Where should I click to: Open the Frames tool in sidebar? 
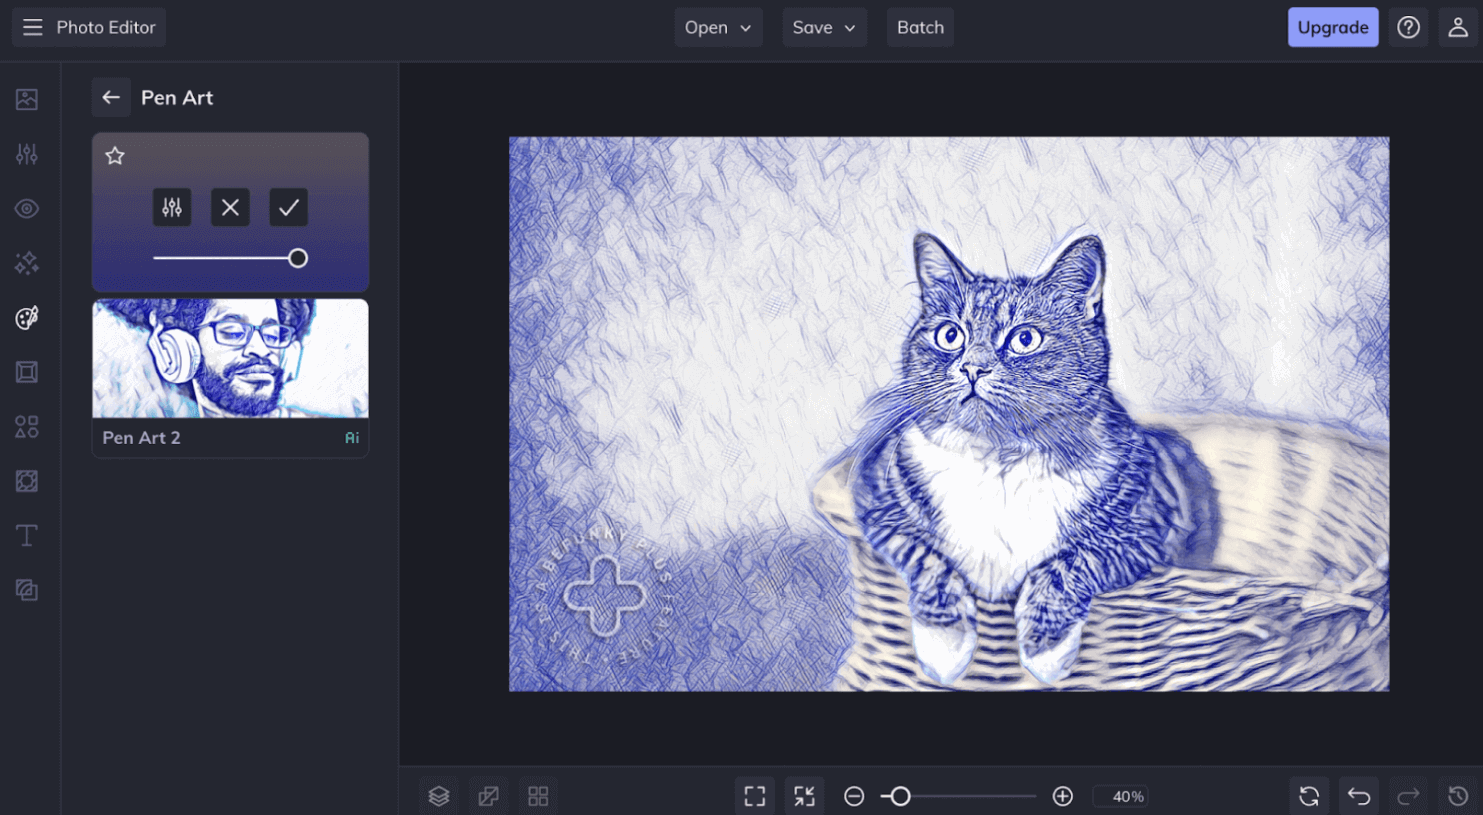click(27, 372)
